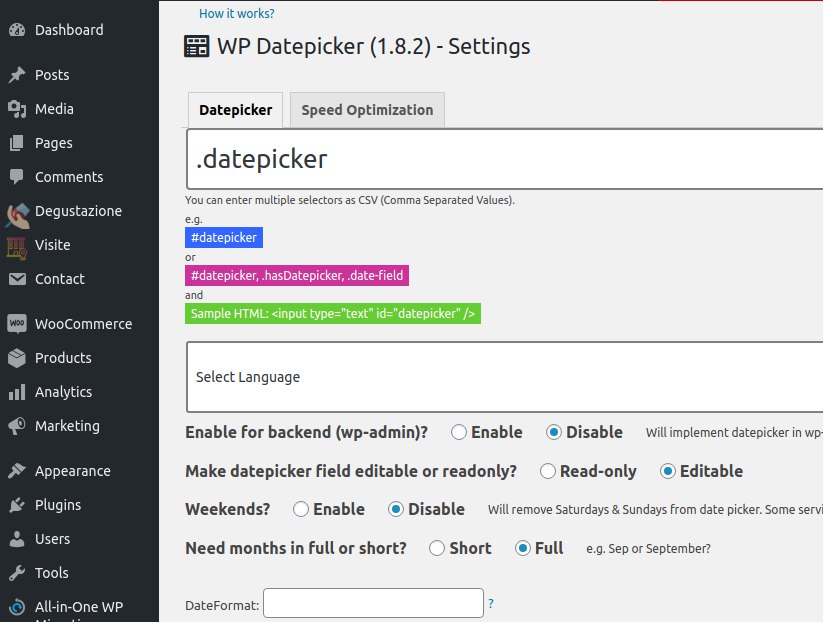Open the How it works link
823x622 pixels.
coord(237,13)
